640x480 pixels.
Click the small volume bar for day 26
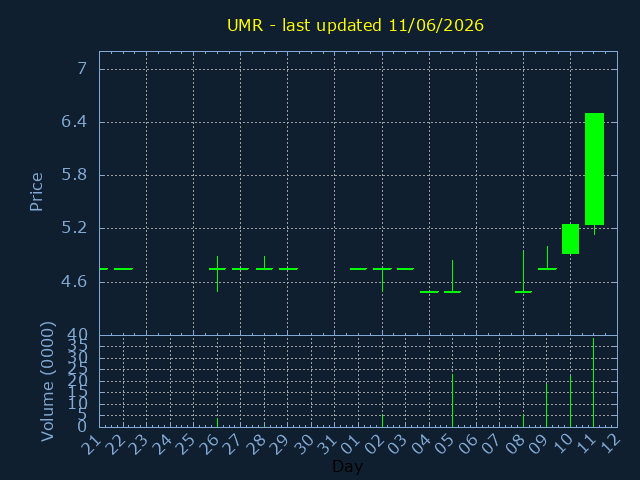click(218, 422)
